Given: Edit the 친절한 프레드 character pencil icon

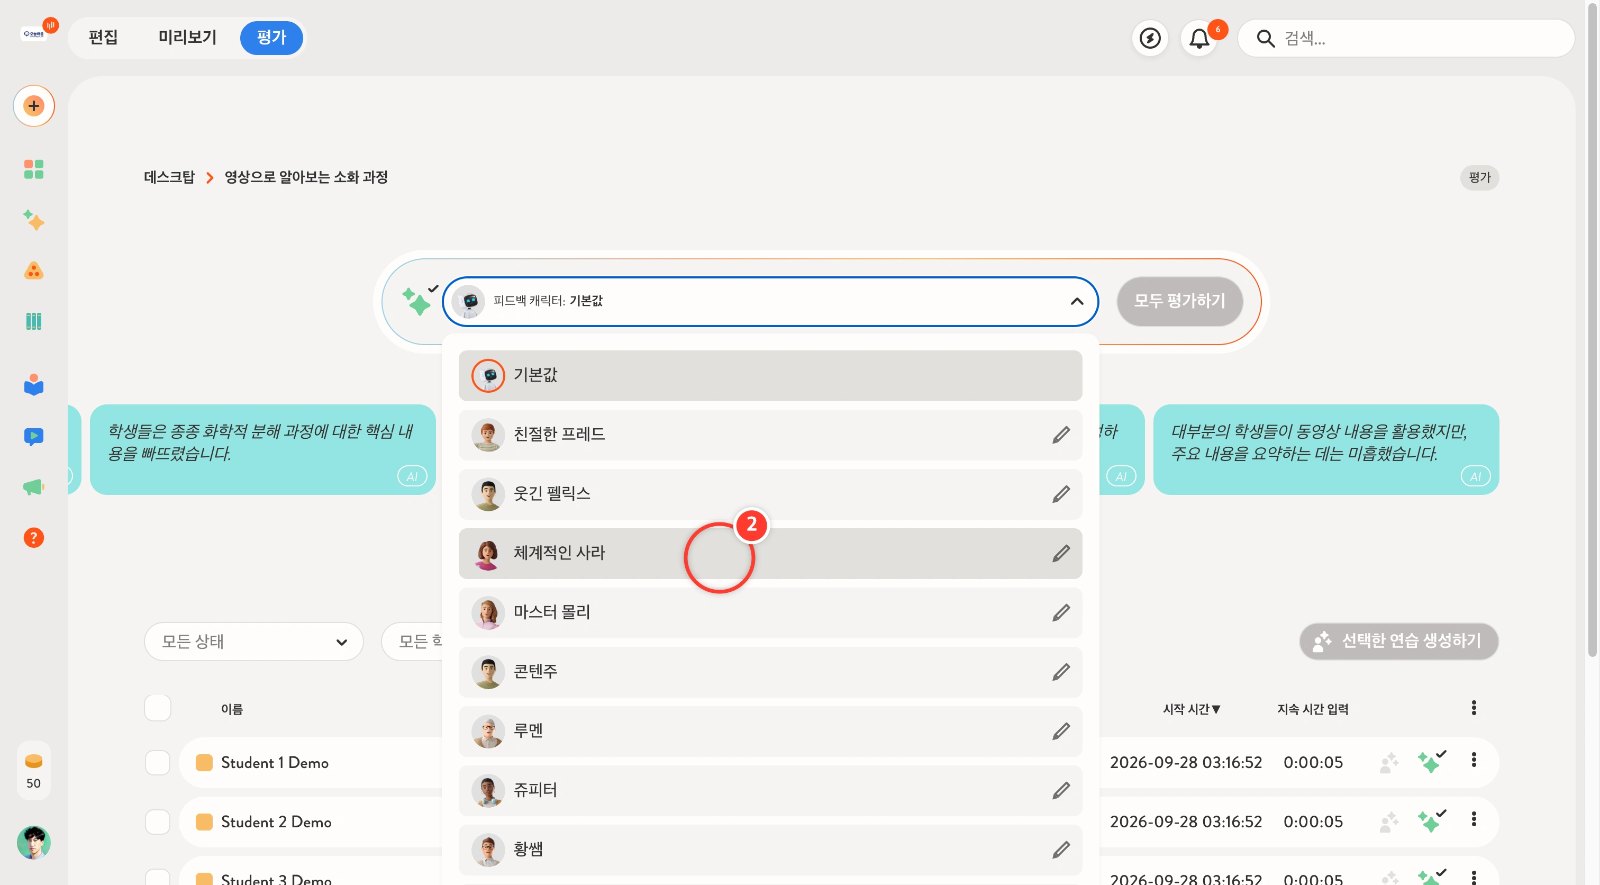Looking at the screenshot, I should click(x=1061, y=435).
